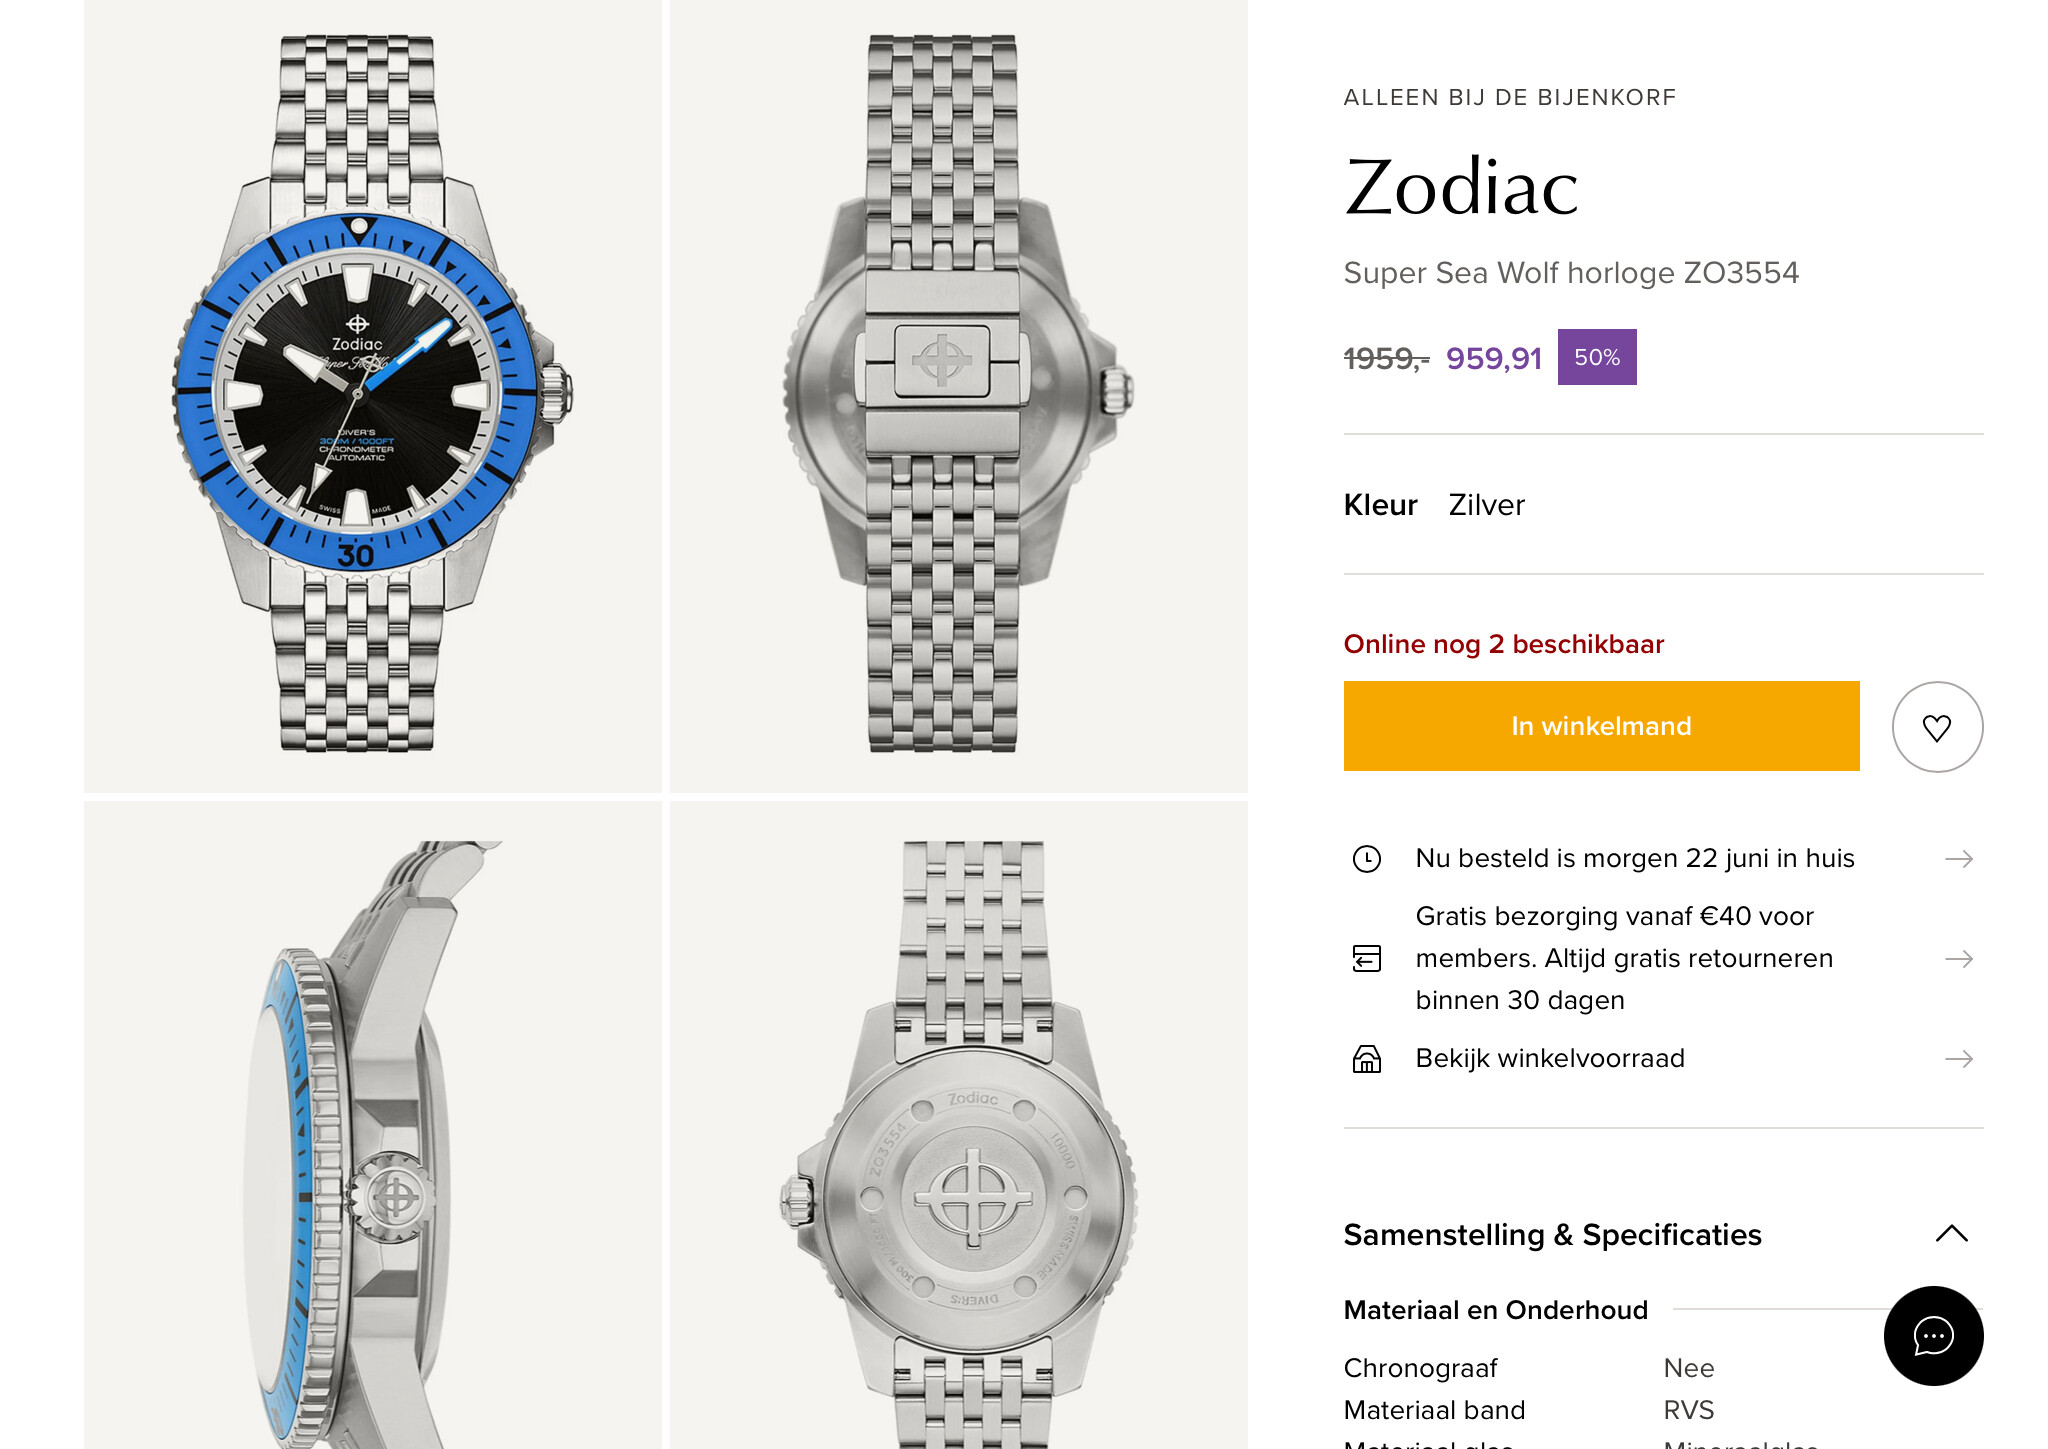Click the Zodiac brand name

1461,187
